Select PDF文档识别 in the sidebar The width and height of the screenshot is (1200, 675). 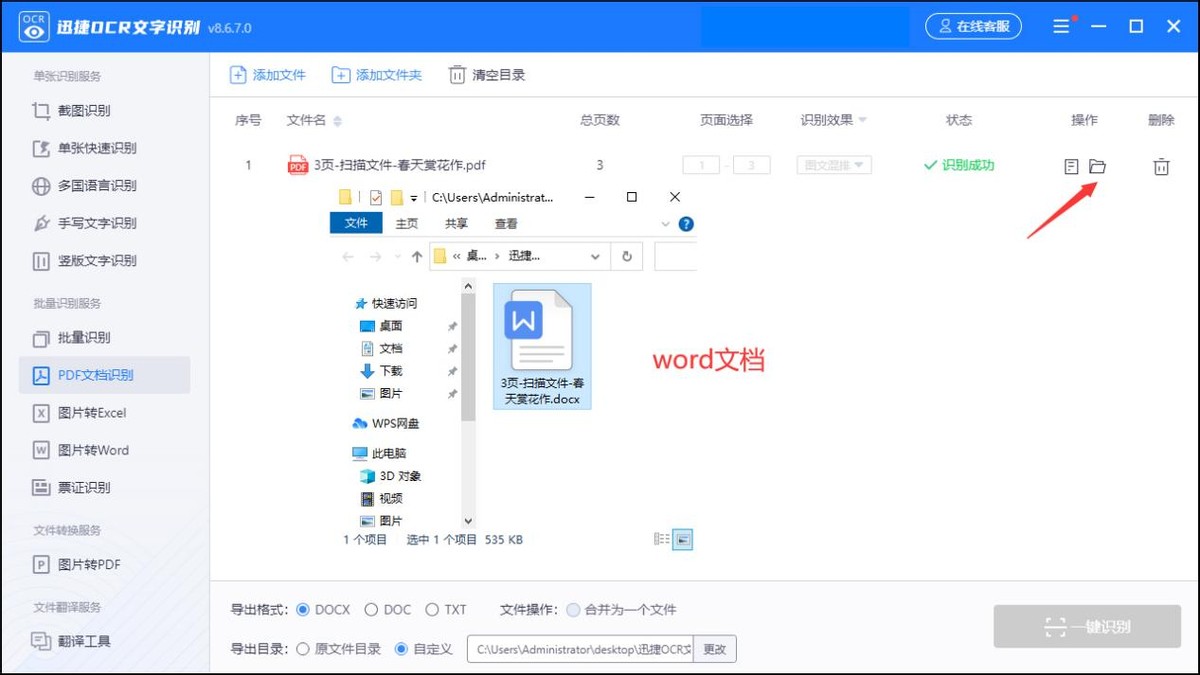[104, 375]
